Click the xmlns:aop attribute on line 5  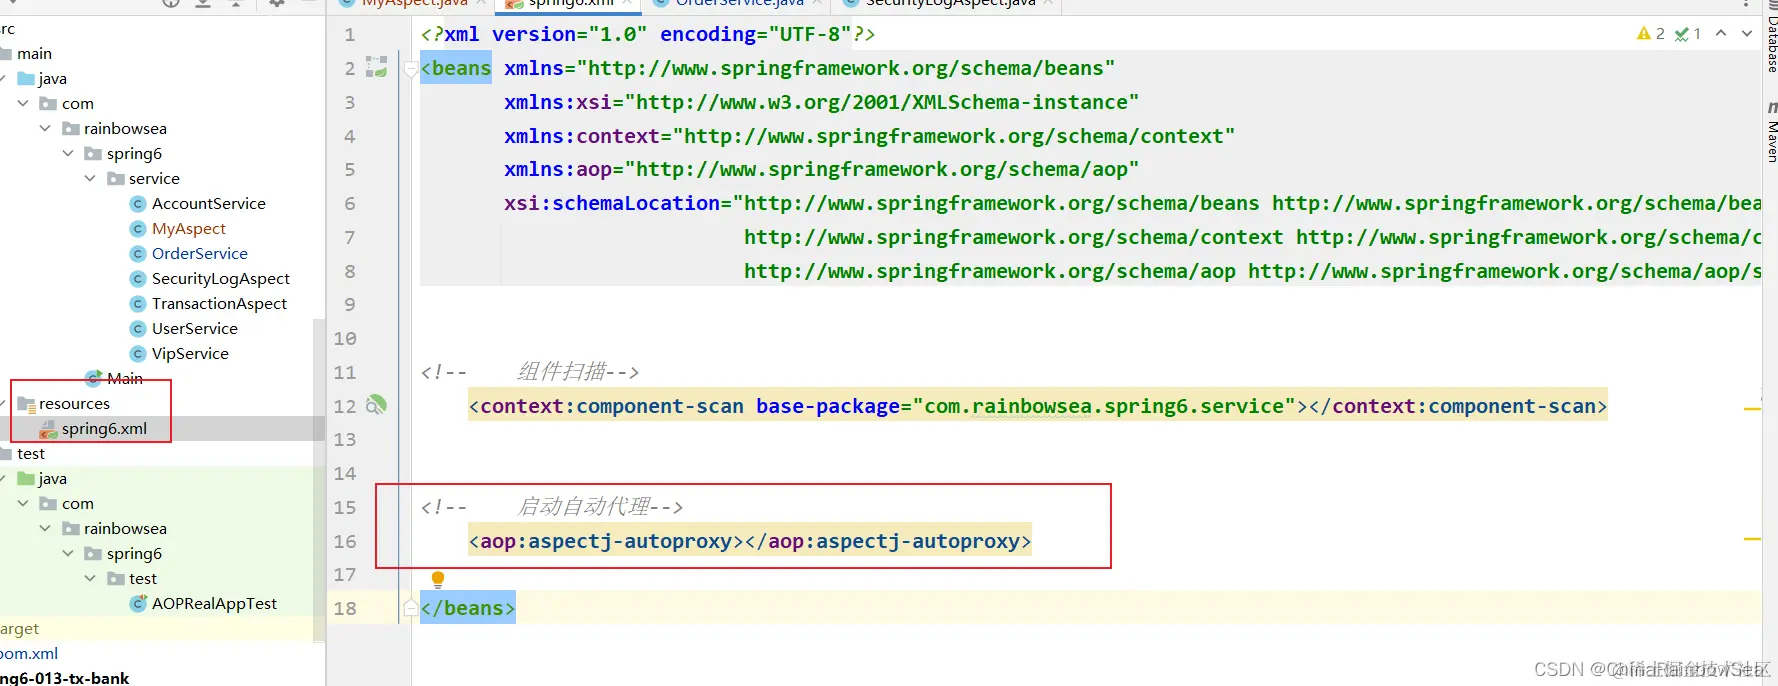pos(821,169)
